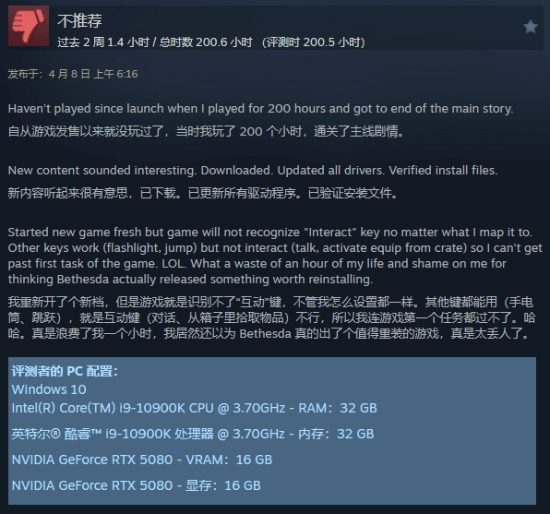The width and height of the screenshot is (550, 514).
Task: Select the sentence starting "Haven't played since launch"
Action: [x=260, y=109]
